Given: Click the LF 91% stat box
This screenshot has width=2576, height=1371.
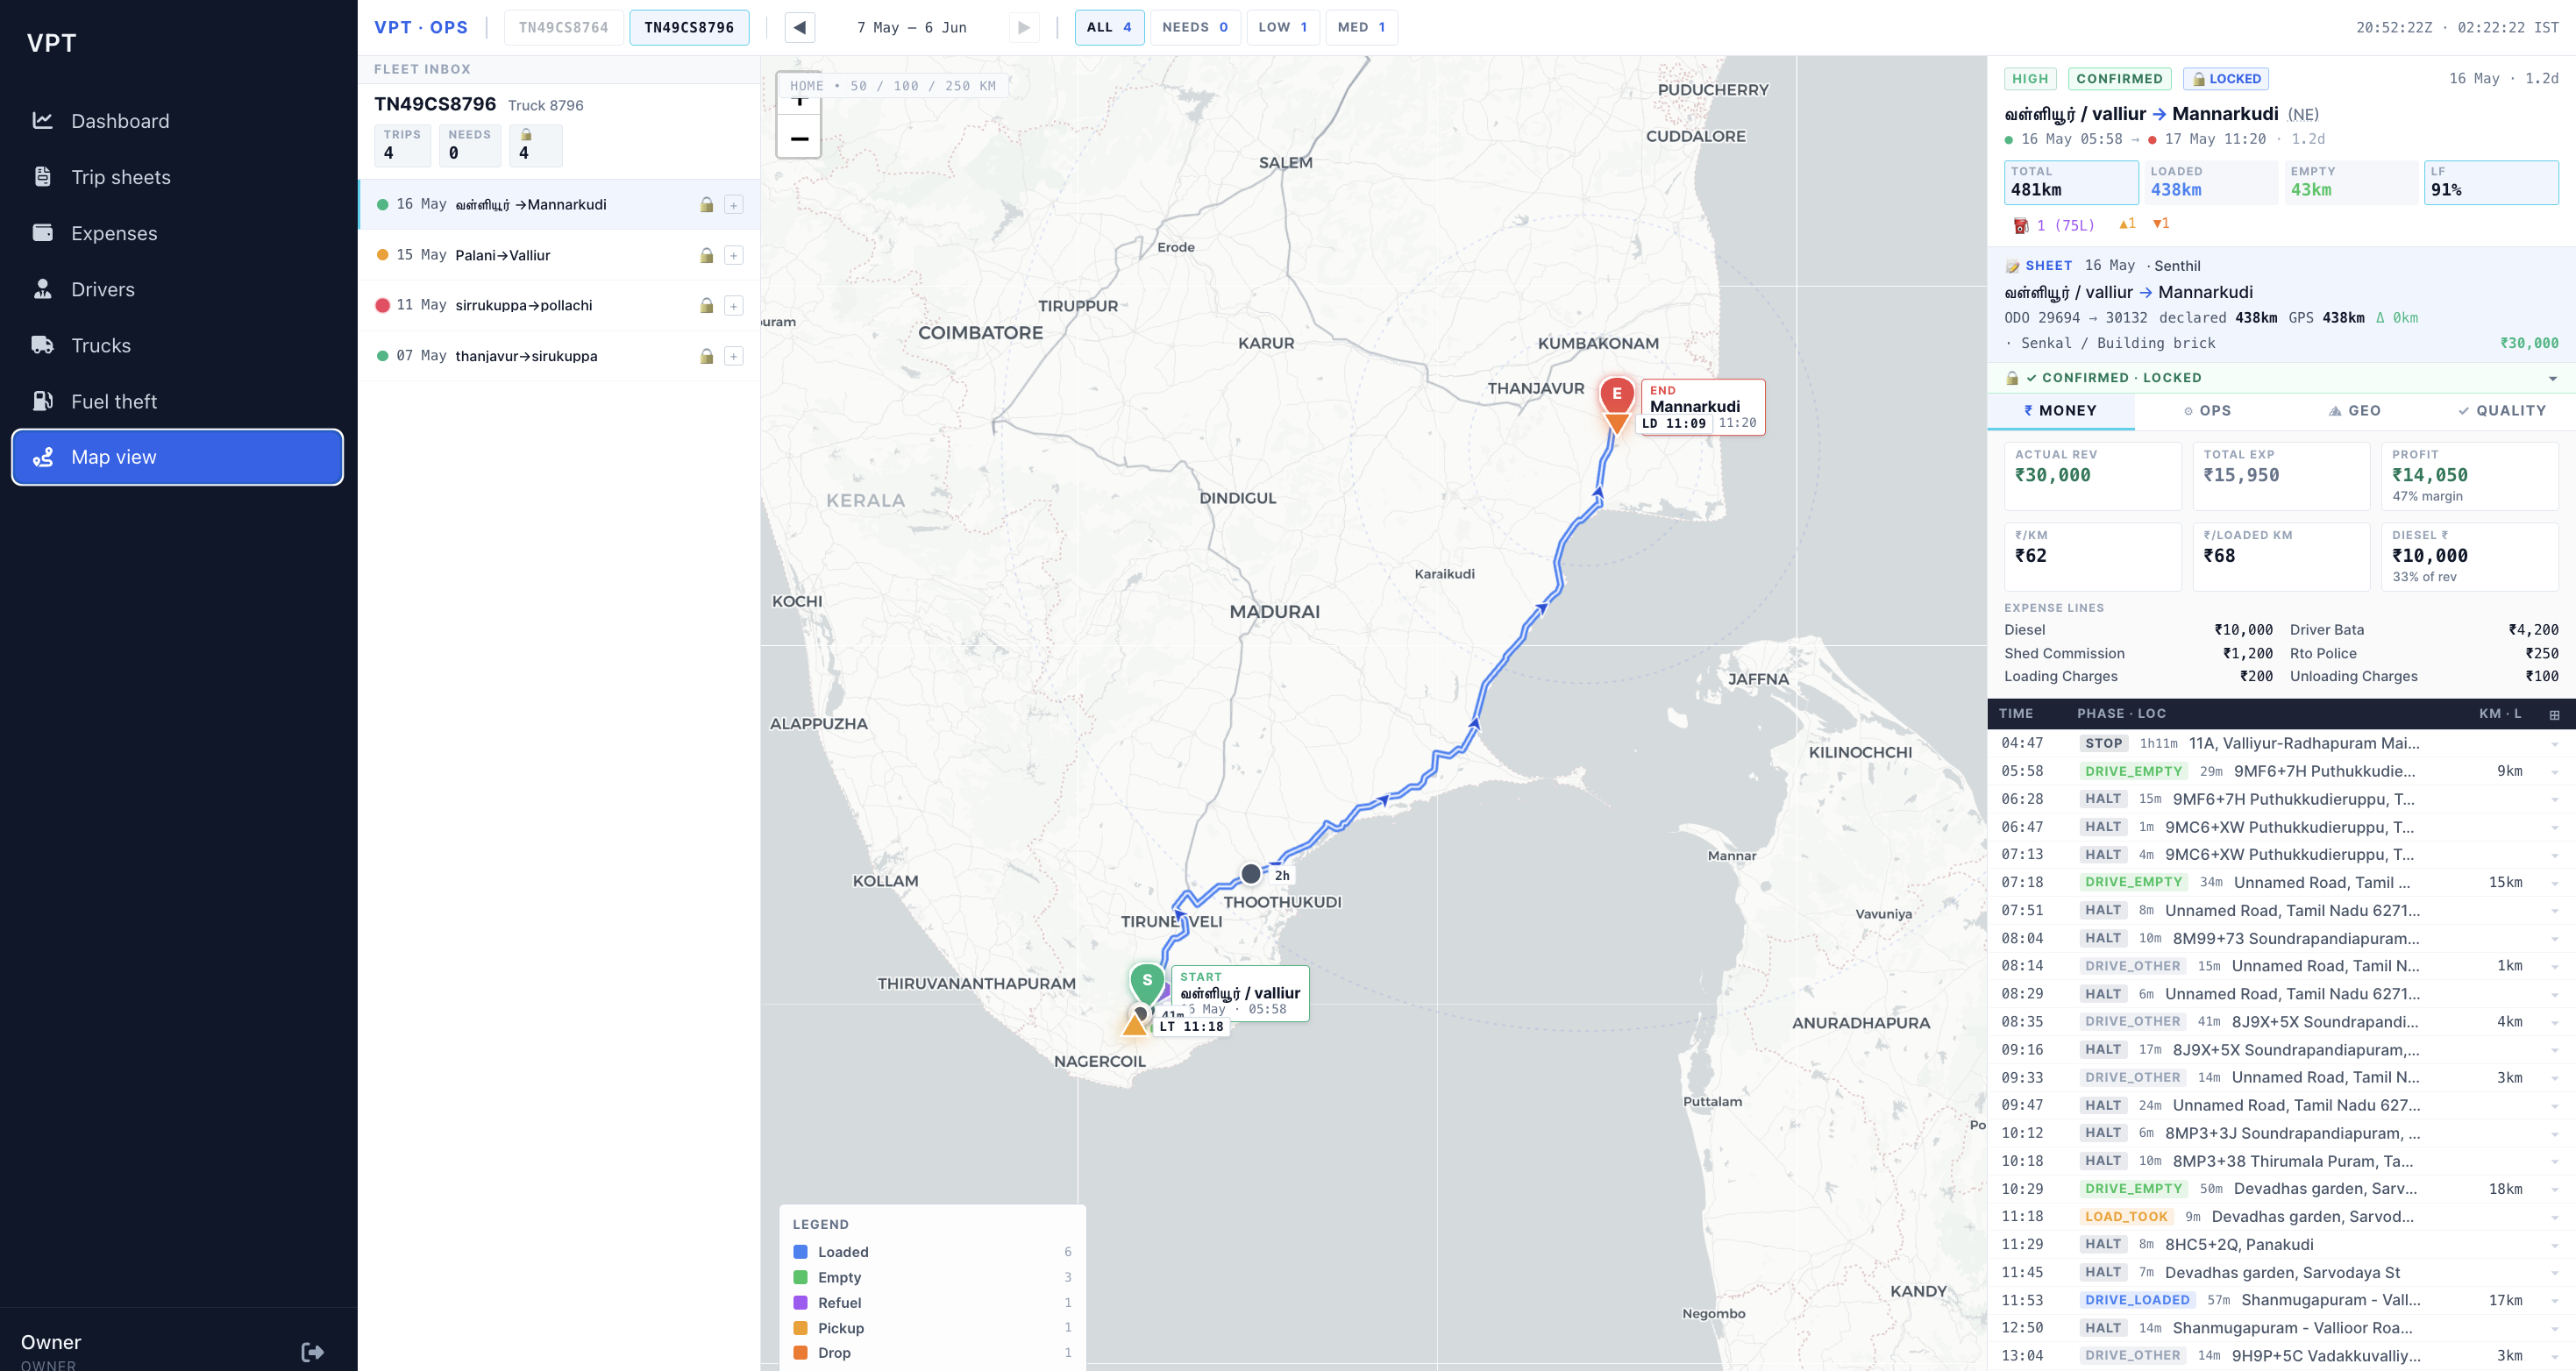Looking at the screenshot, I should click(2491, 182).
